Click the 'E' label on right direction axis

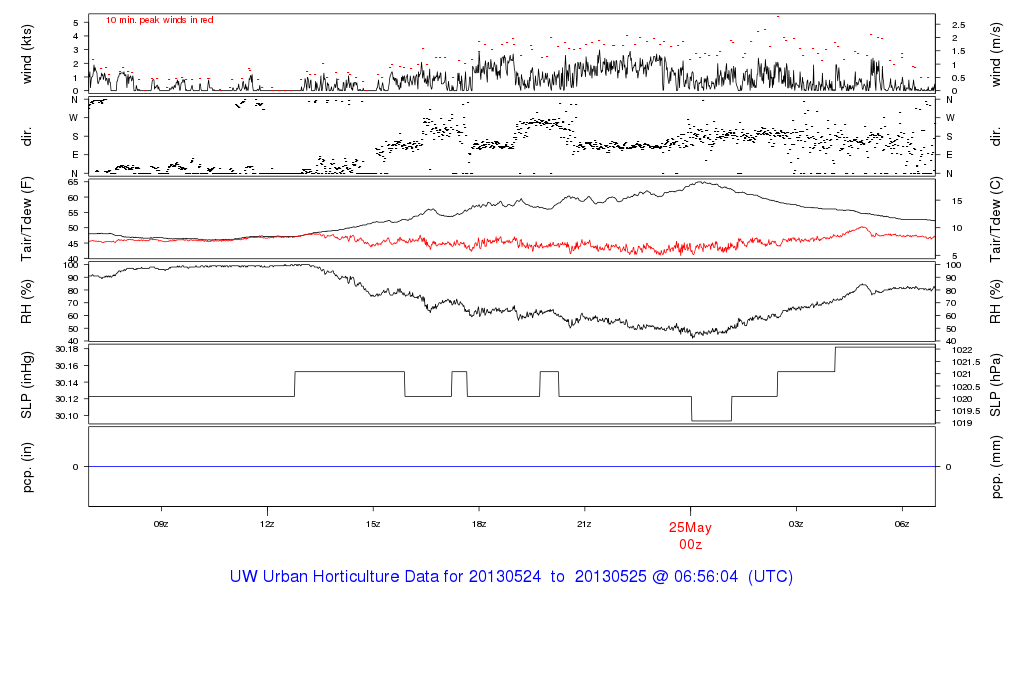pyautogui.click(x=950, y=155)
